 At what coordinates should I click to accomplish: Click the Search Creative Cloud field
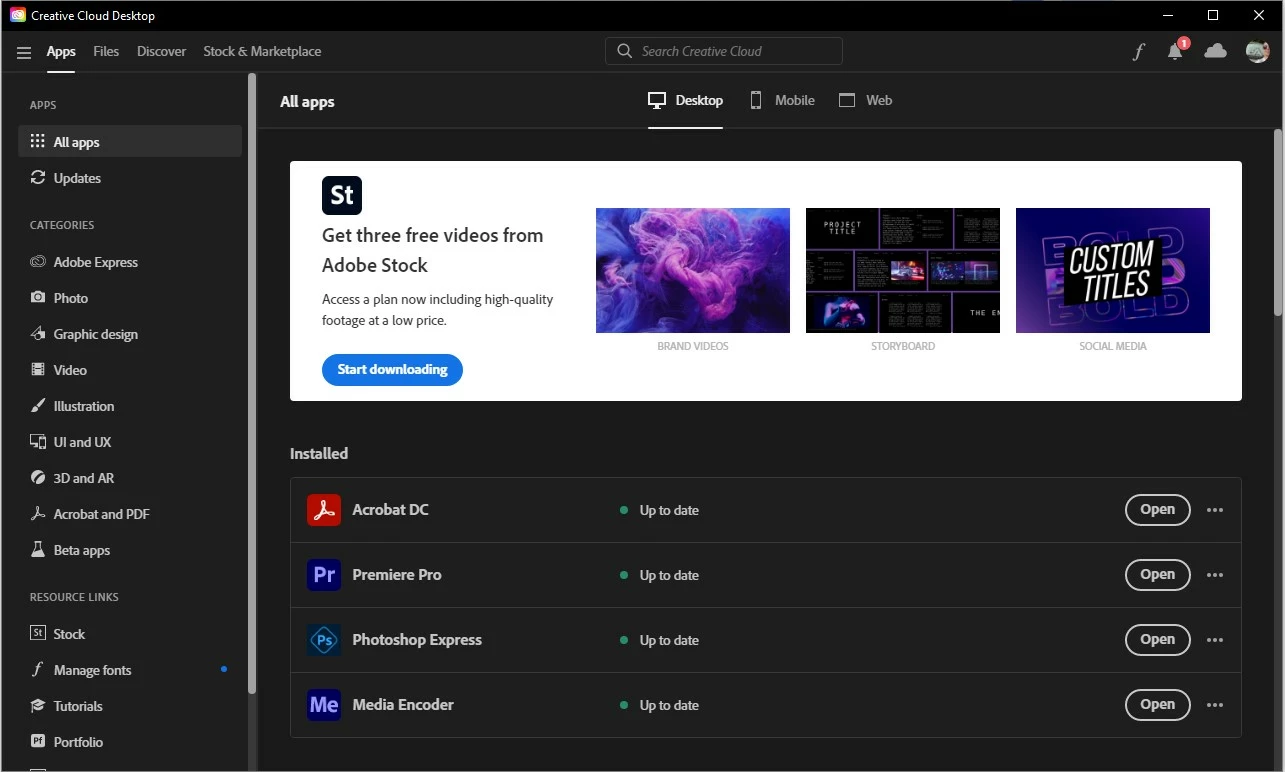click(x=724, y=51)
